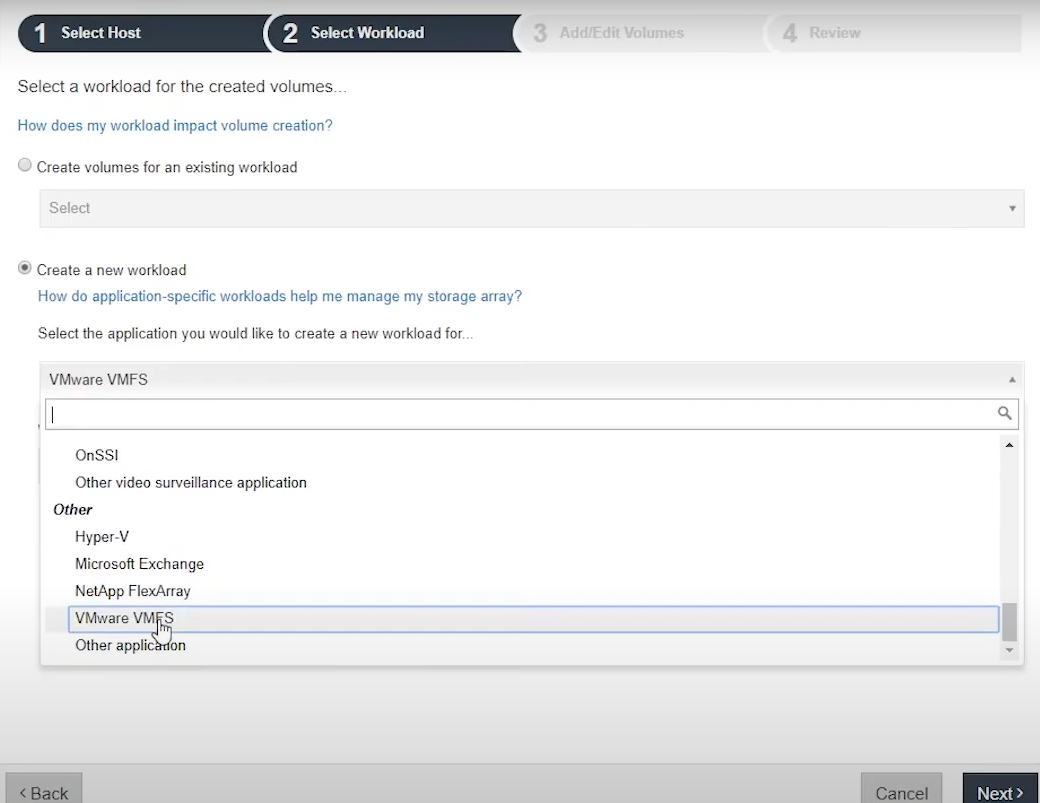Select Microsoft Exchange workload option
This screenshot has width=1040, height=803.
pos(139,564)
